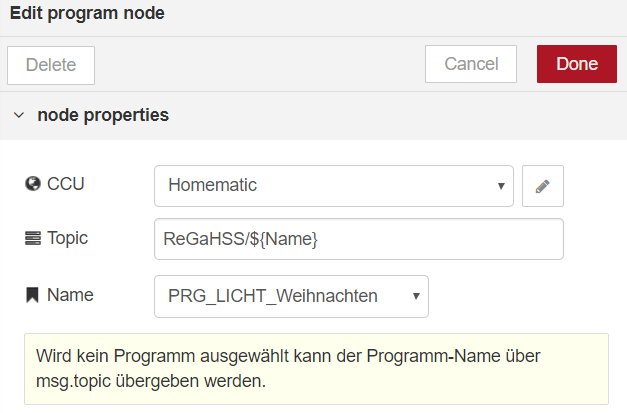Image resolution: width=627 pixels, height=413 pixels.
Task: Cancel editing the program node
Action: click(x=470, y=64)
